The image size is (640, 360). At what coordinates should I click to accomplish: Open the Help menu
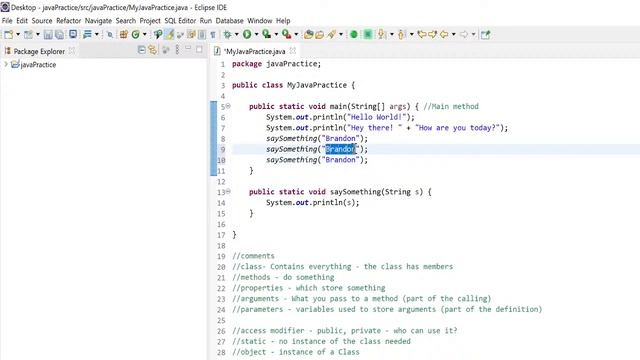(283, 20)
